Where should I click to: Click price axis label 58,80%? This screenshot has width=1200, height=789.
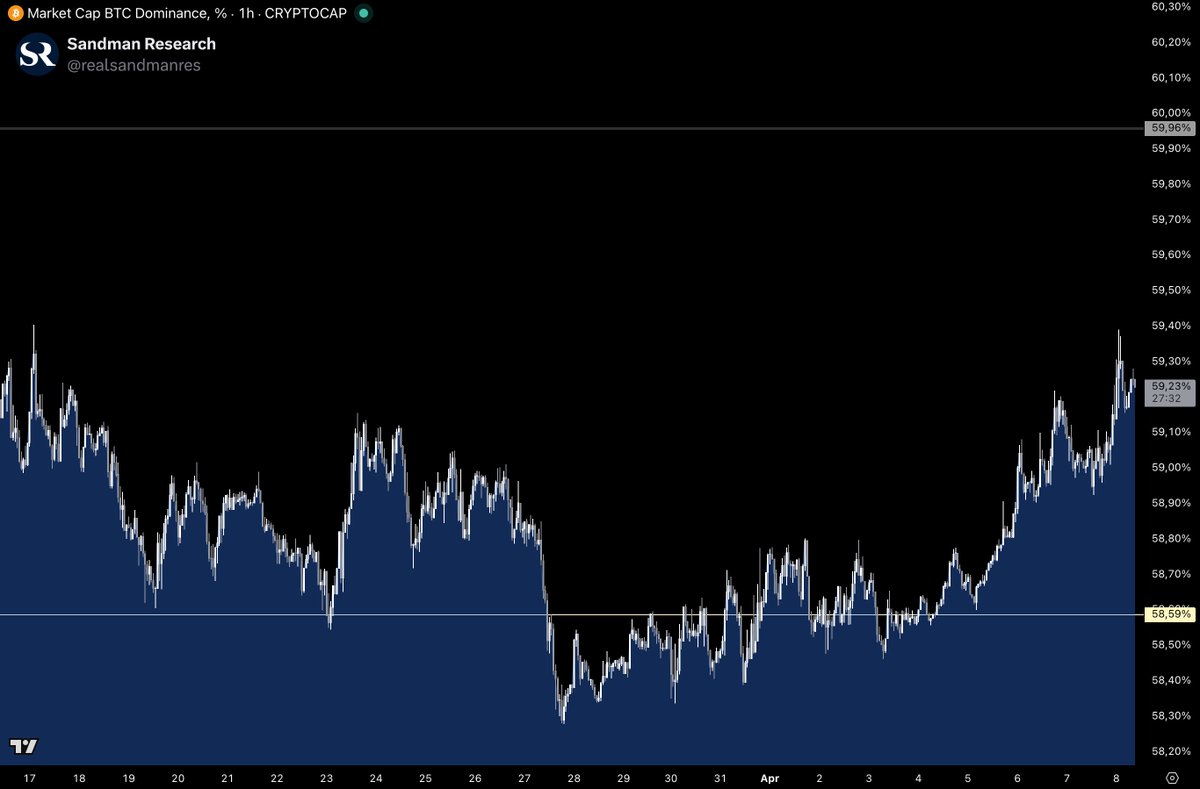coord(1171,538)
